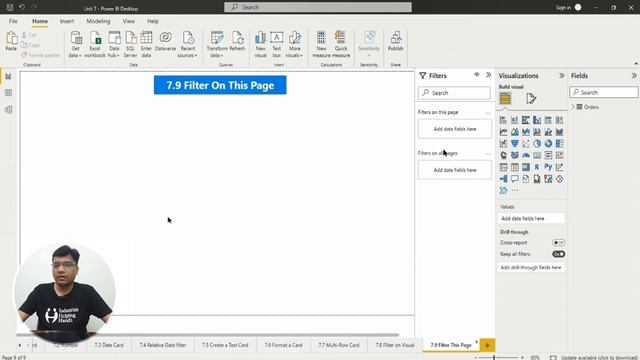Viewport: 640px width, 360px height.
Task: Toggle the Cross-report drill through switch
Action: click(x=558, y=242)
